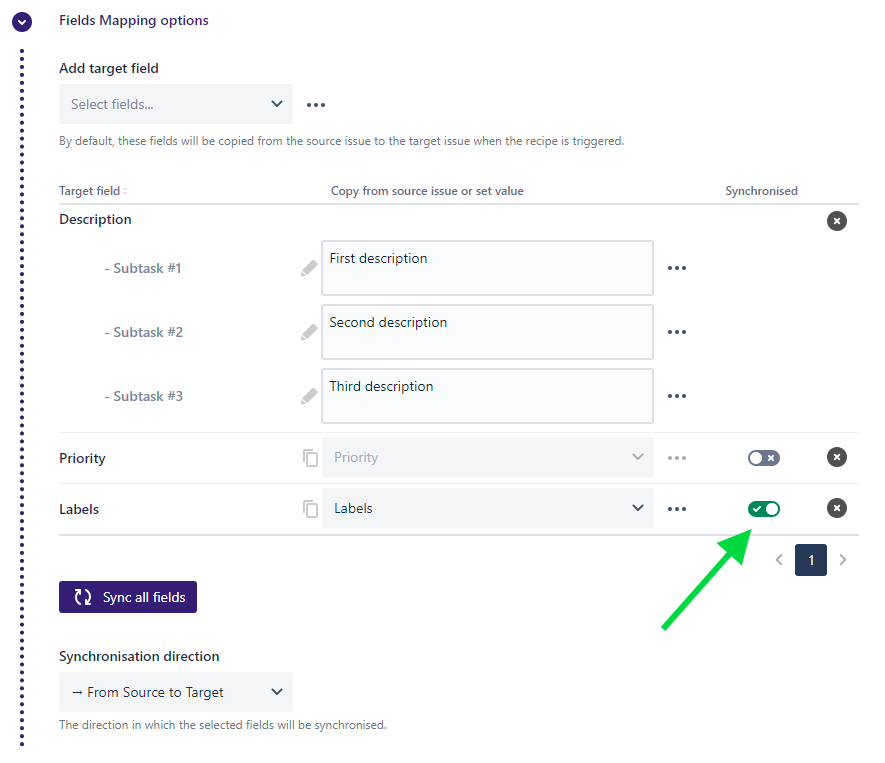
Task: Open the three-dot menu for Labels row
Action: point(677,509)
